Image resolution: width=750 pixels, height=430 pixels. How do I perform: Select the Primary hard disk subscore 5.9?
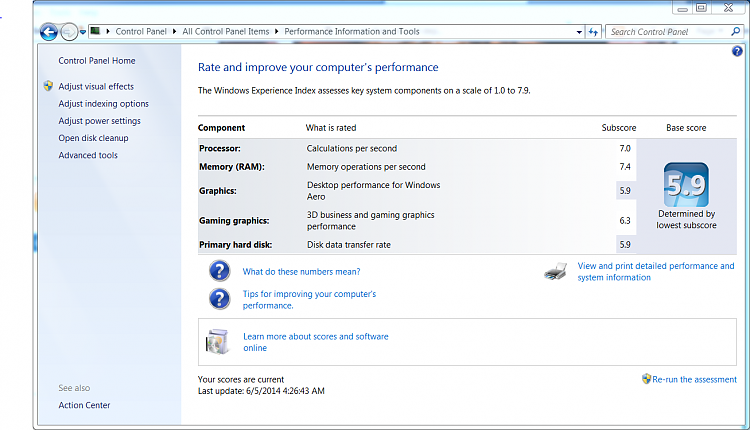tap(625, 244)
